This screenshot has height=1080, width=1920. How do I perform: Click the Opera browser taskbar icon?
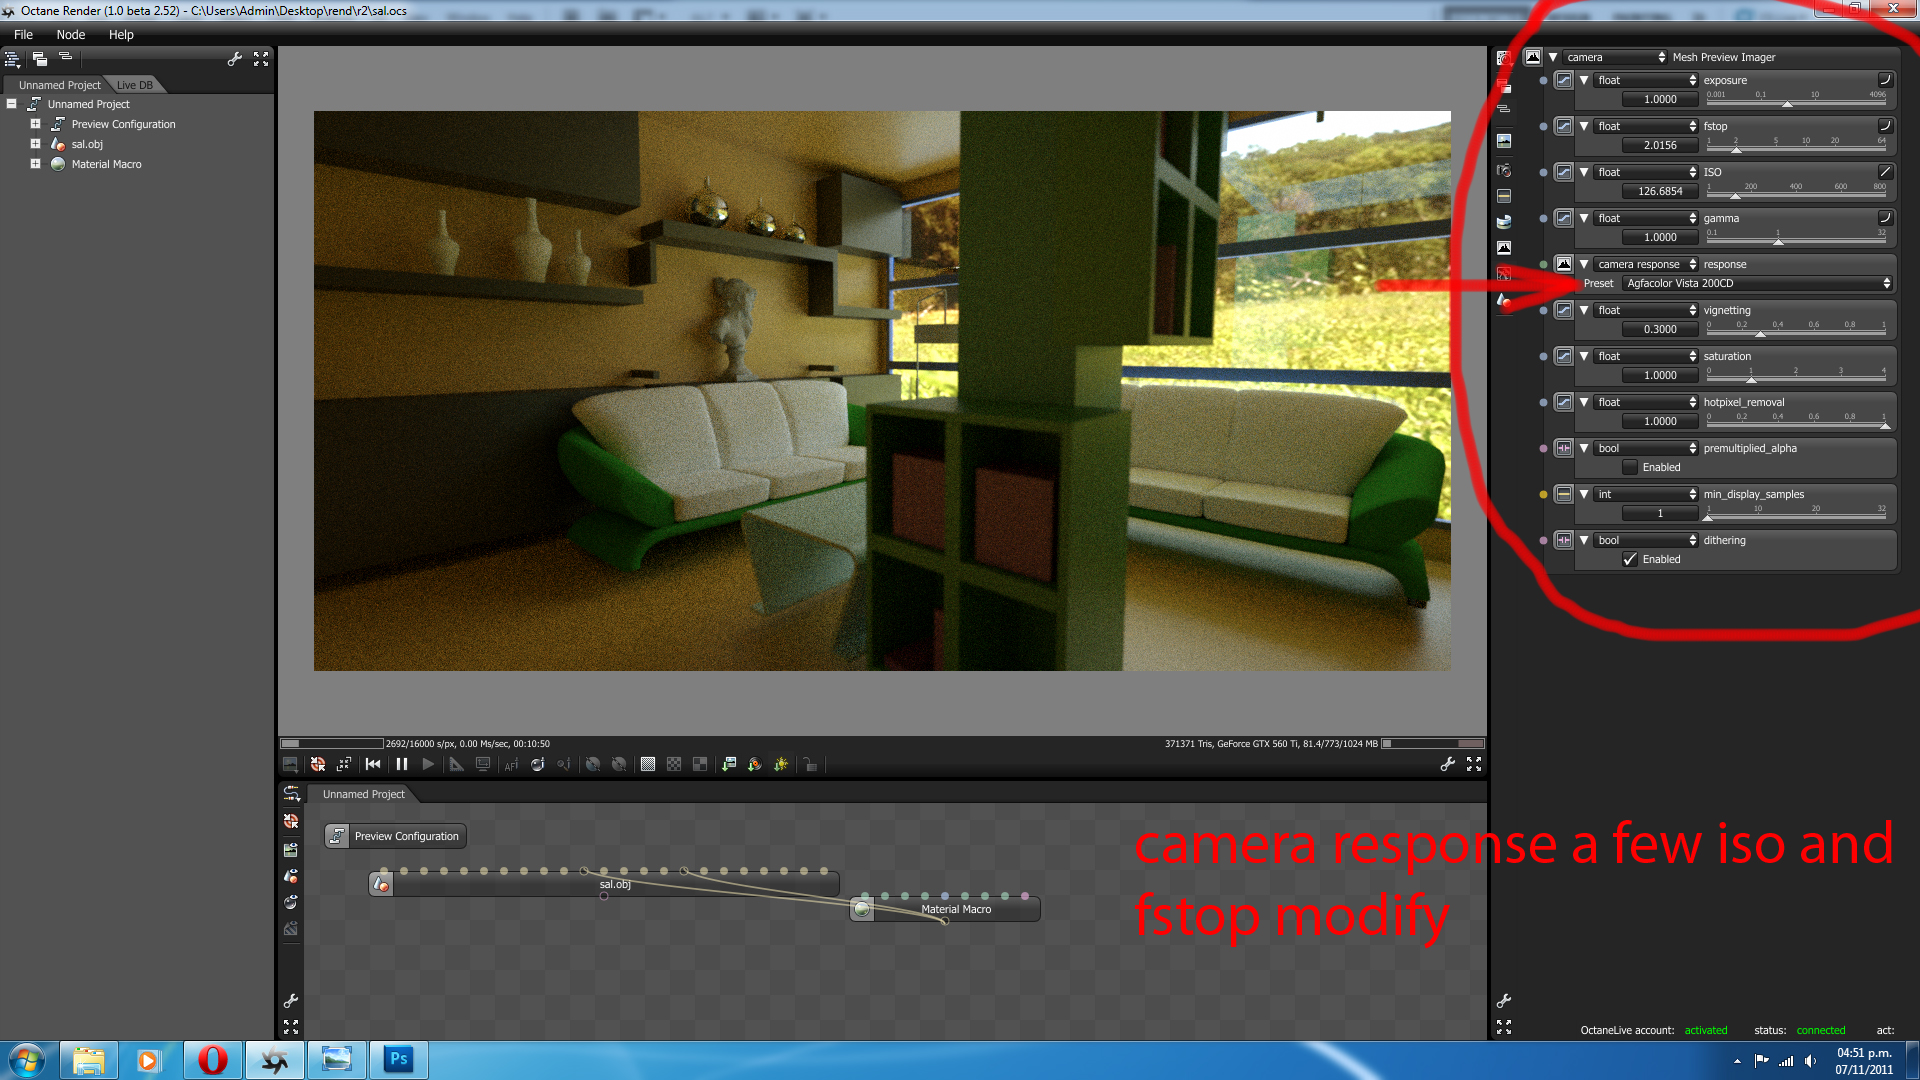212,1059
